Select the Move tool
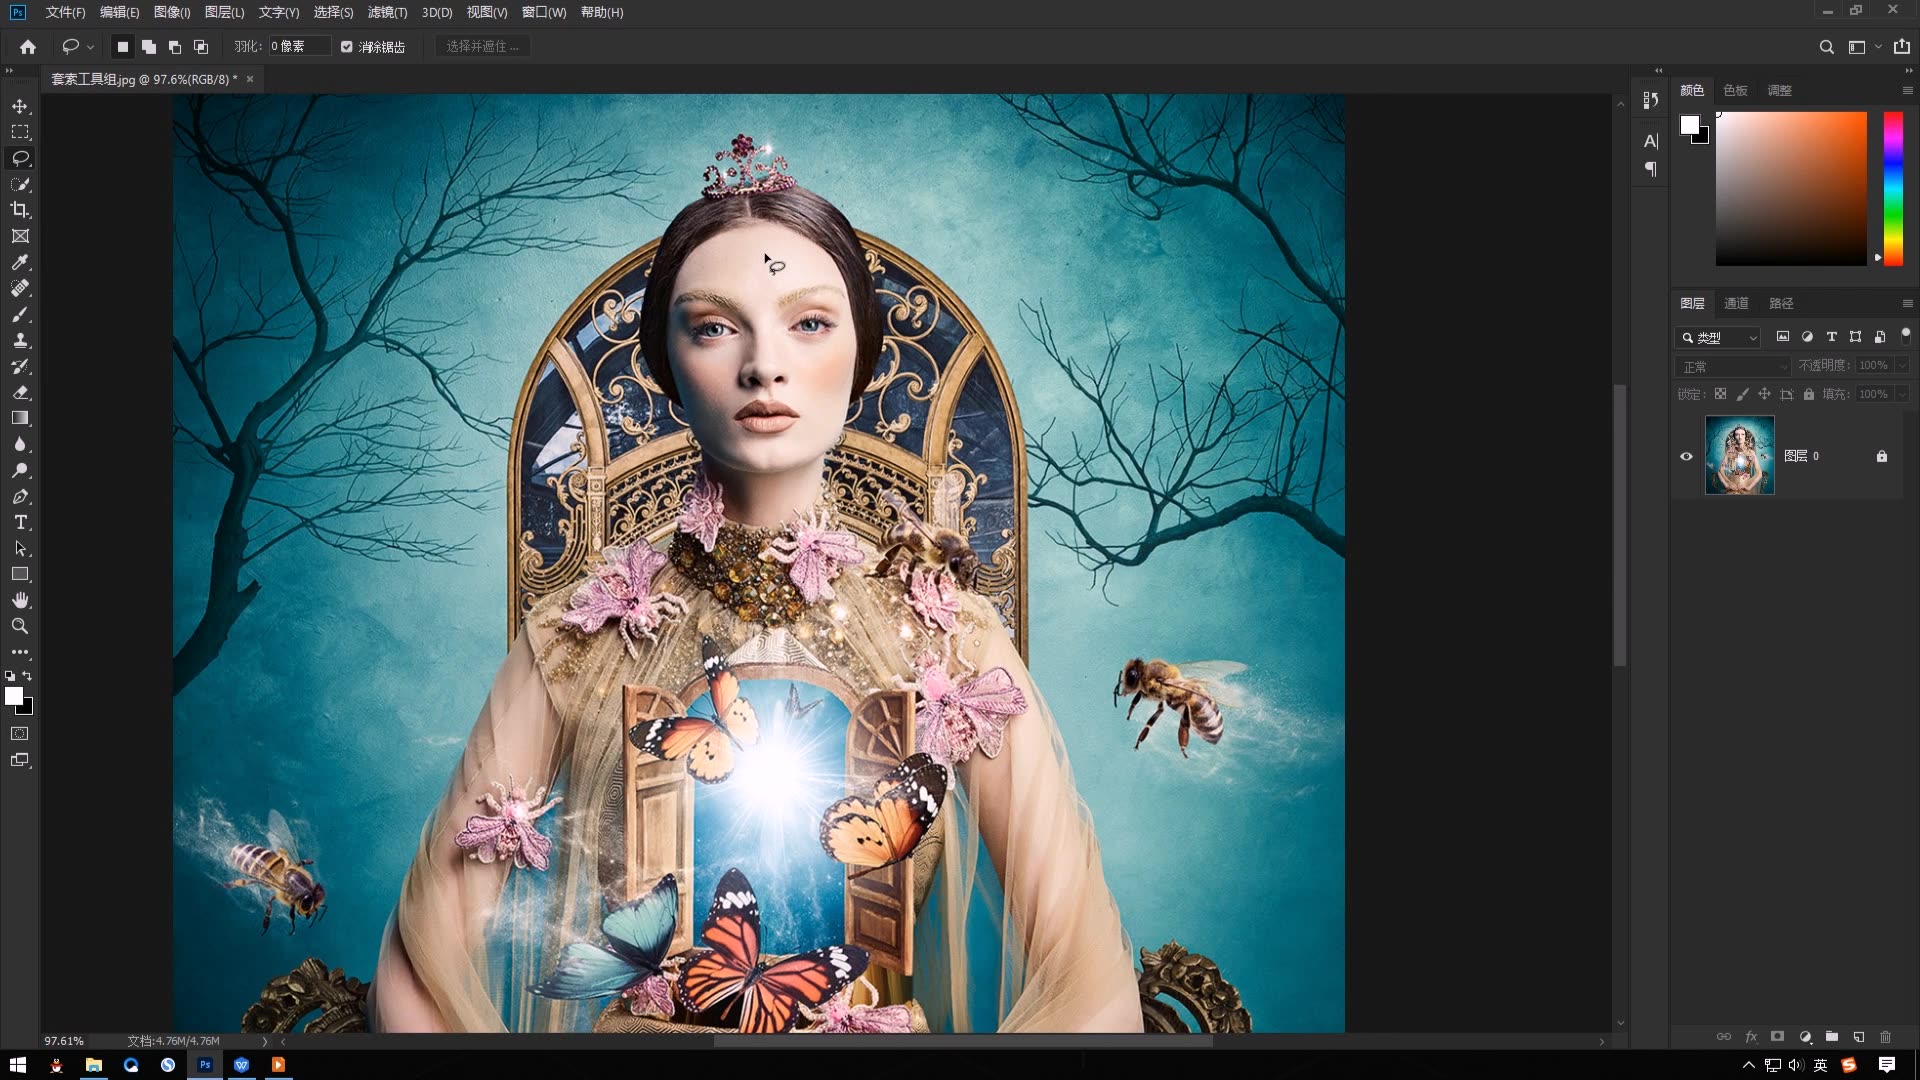Image resolution: width=1920 pixels, height=1080 pixels. 20,106
